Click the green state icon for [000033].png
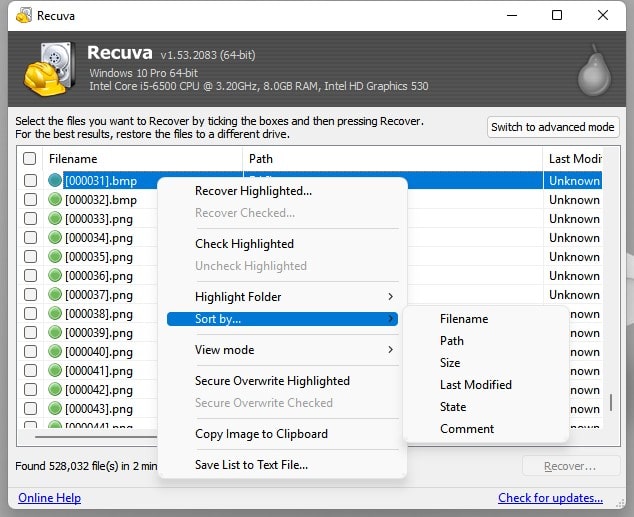 coord(55,218)
